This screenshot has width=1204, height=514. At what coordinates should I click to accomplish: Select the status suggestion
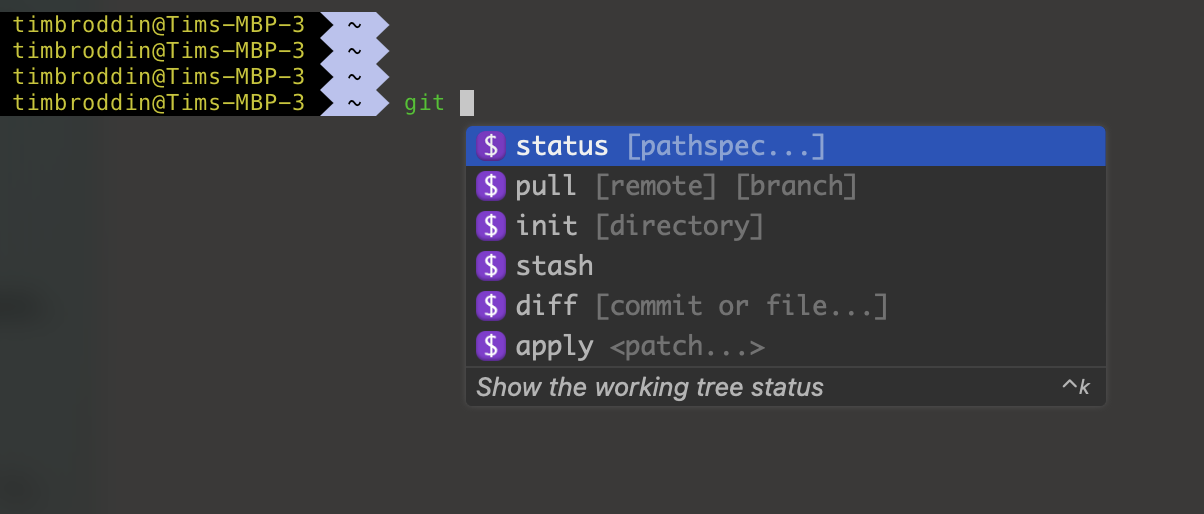562,146
